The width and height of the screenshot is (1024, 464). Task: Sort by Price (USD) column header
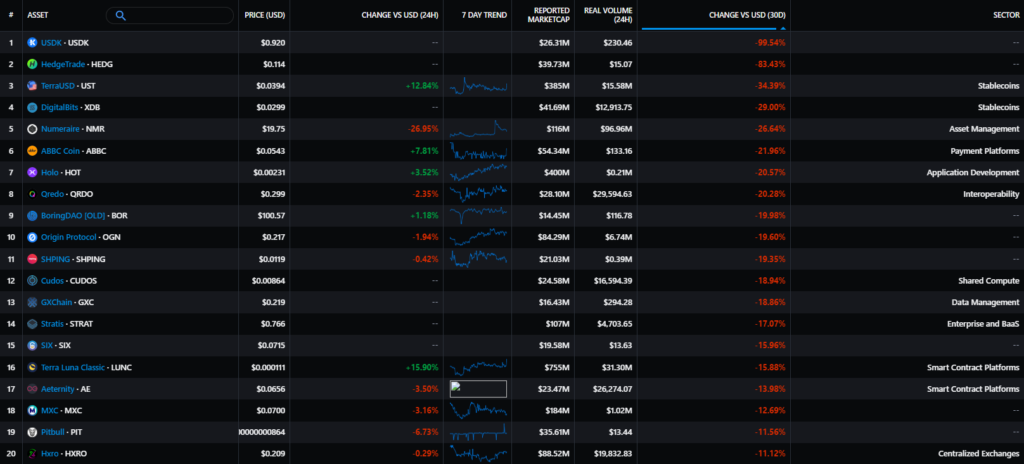tap(266, 15)
